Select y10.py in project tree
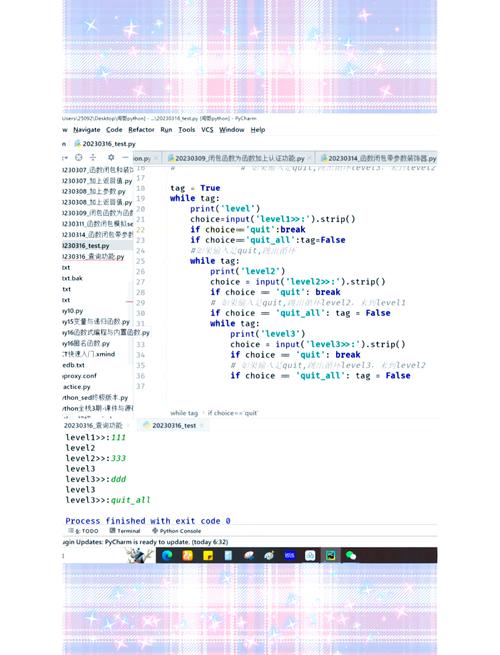This screenshot has height=655, width=500. click(73, 311)
